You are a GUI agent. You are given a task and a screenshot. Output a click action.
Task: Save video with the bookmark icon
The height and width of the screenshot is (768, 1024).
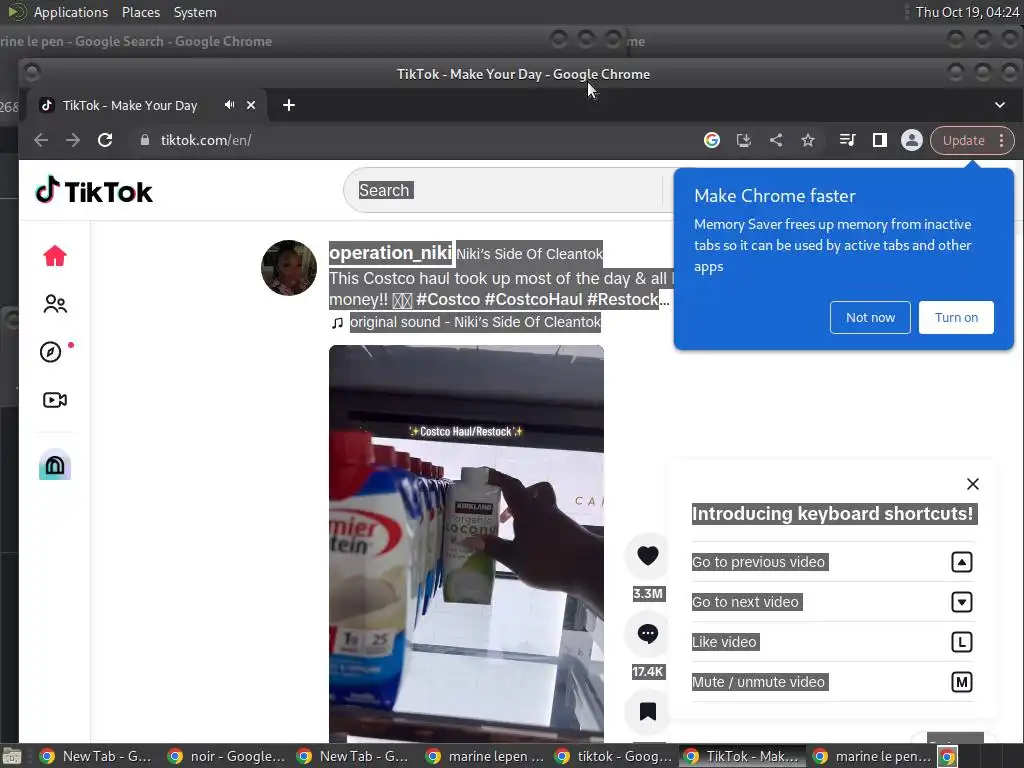(647, 711)
